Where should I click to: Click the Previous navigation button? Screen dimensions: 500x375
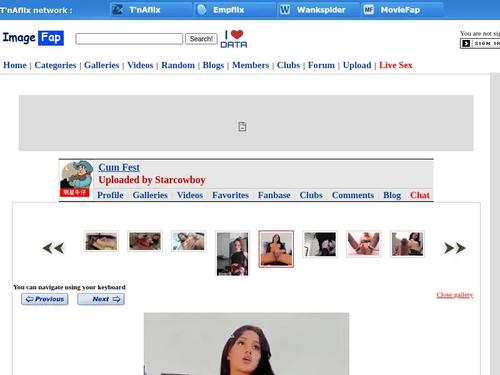coord(45,299)
